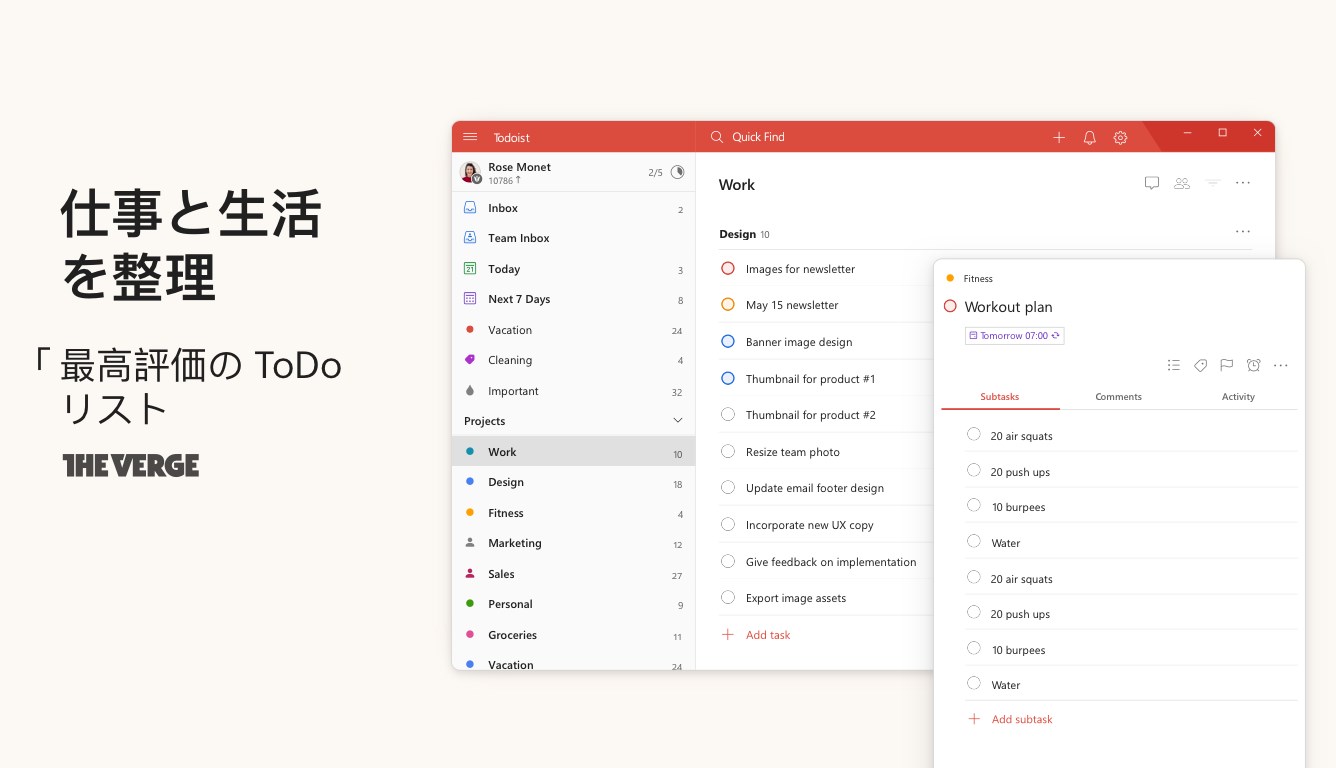The height and width of the screenshot is (768, 1336).
Task: Switch to Comments tab
Action: pyautogui.click(x=1119, y=397)
